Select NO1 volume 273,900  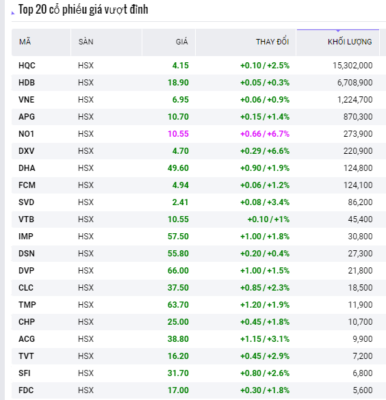358,134
